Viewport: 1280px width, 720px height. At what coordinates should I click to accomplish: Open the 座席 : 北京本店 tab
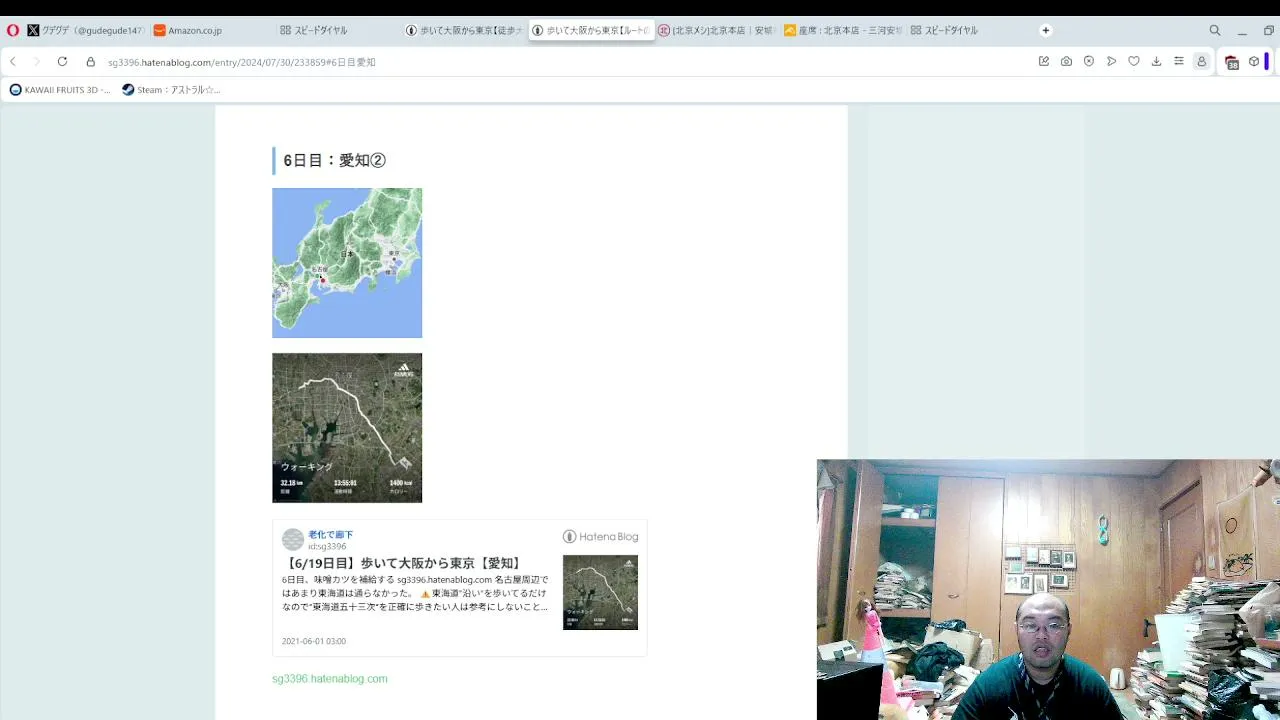pyautogui.click(x=843, y=30)
